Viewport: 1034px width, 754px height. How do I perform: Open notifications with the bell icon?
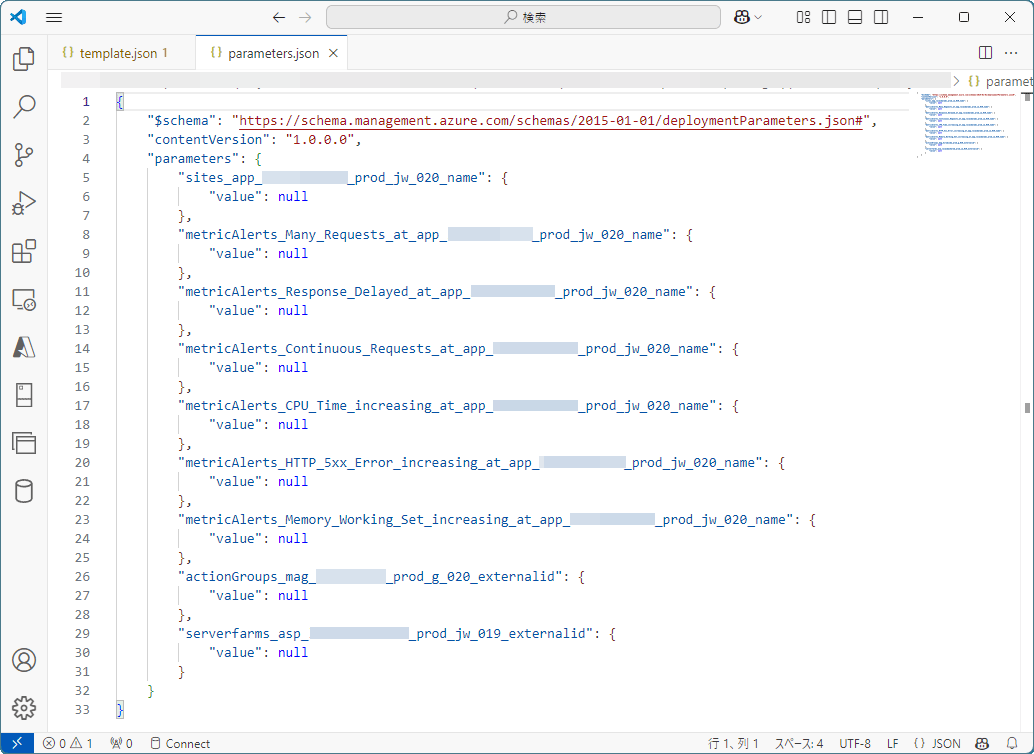click(1011, 743)
